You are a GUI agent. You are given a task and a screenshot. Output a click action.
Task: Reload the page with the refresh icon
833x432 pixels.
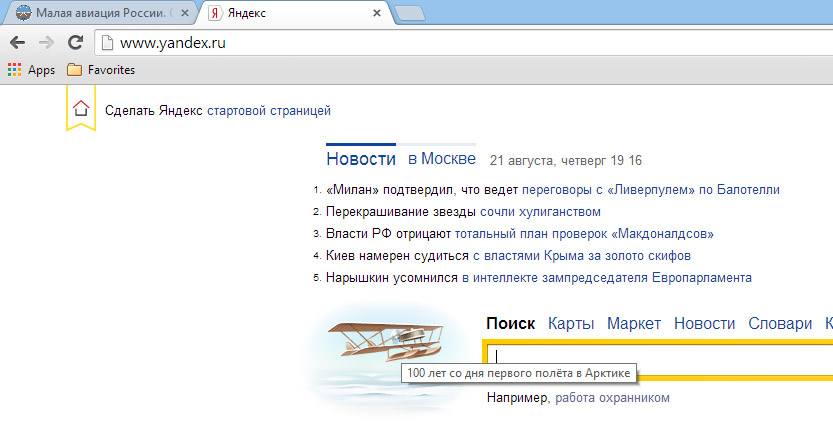tap(74, 43)
